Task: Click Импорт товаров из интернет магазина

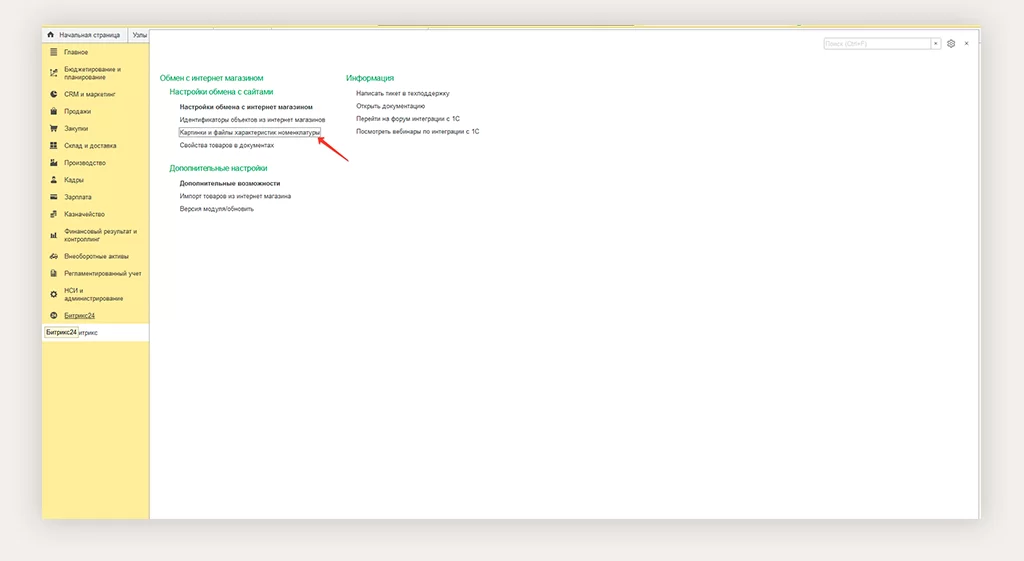Action: point(235,196)
